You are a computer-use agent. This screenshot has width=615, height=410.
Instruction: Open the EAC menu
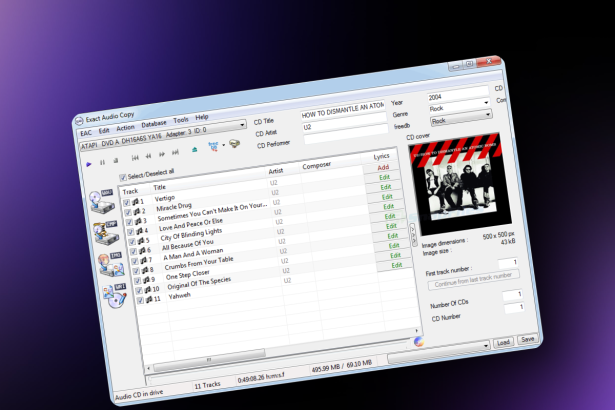pos(86,133)
